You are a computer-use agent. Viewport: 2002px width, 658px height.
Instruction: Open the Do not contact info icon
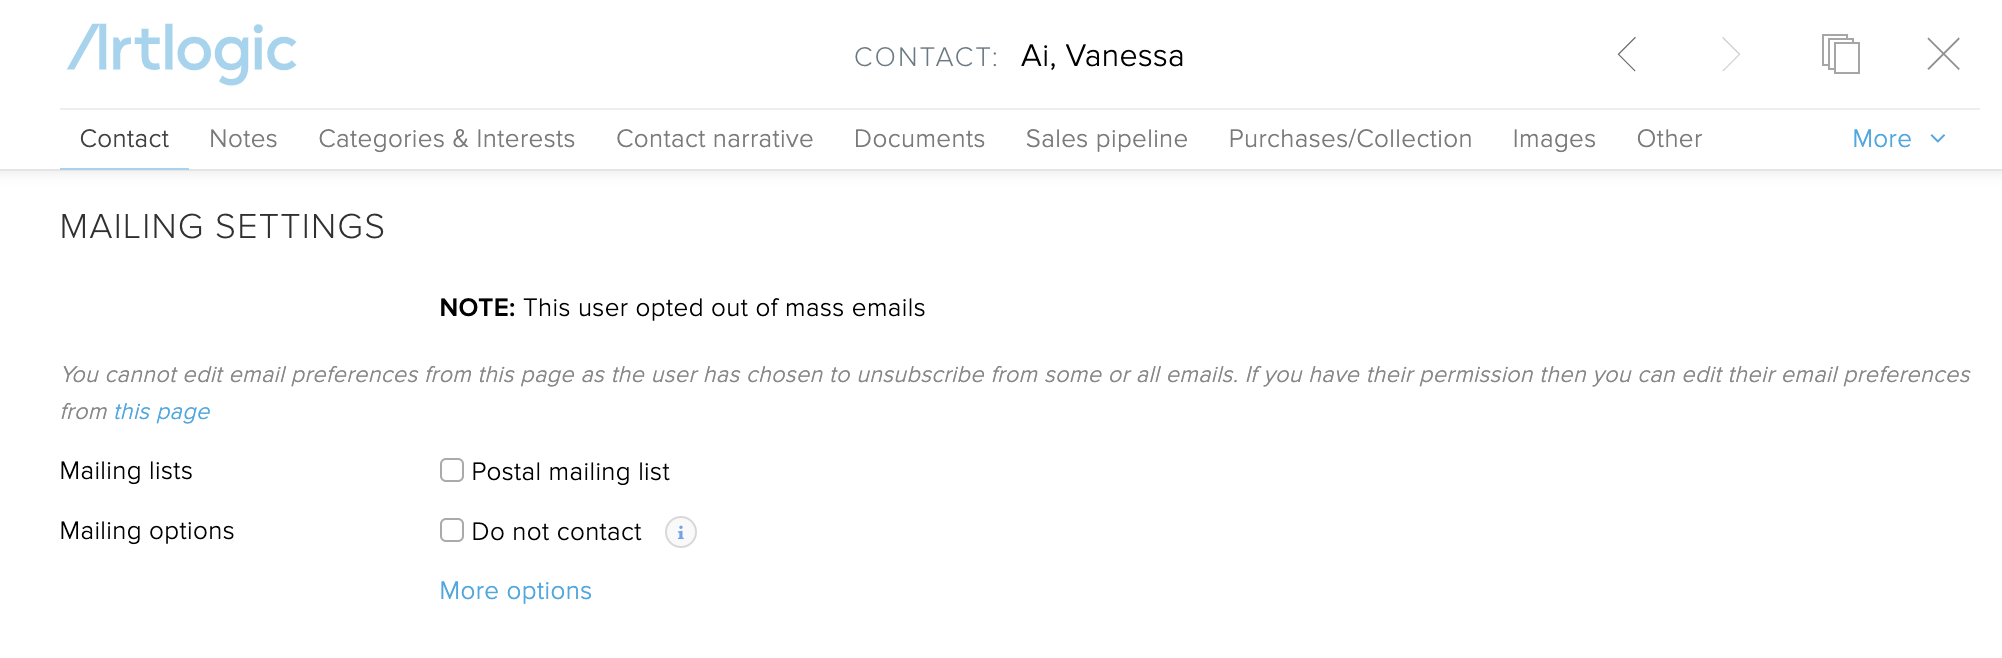click(x=681, y=532)
